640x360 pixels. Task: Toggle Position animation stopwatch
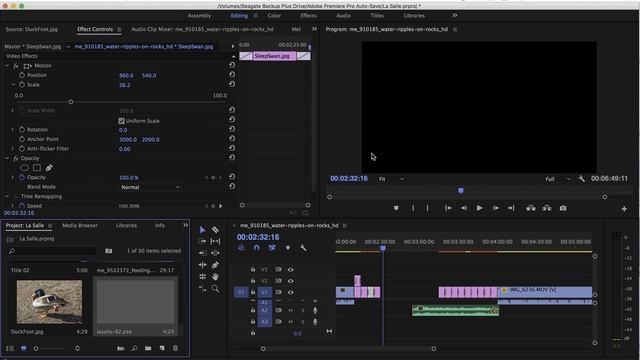(22, 75)
